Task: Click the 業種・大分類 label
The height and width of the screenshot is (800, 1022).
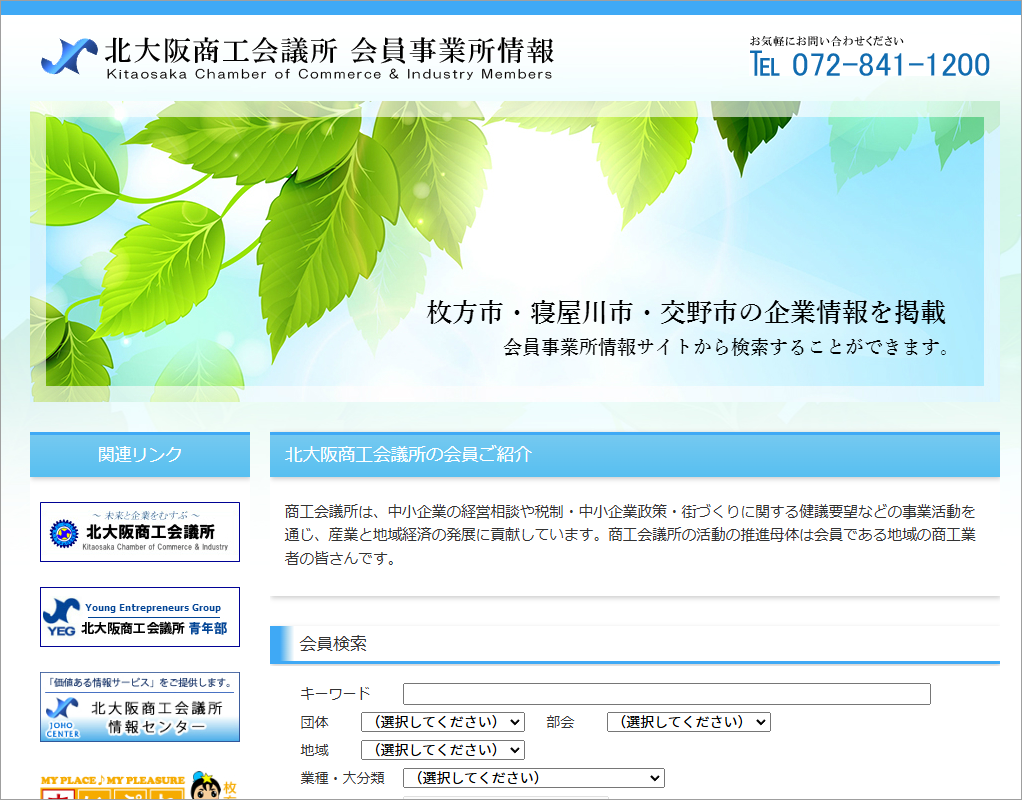Action: tap(342, 778)
